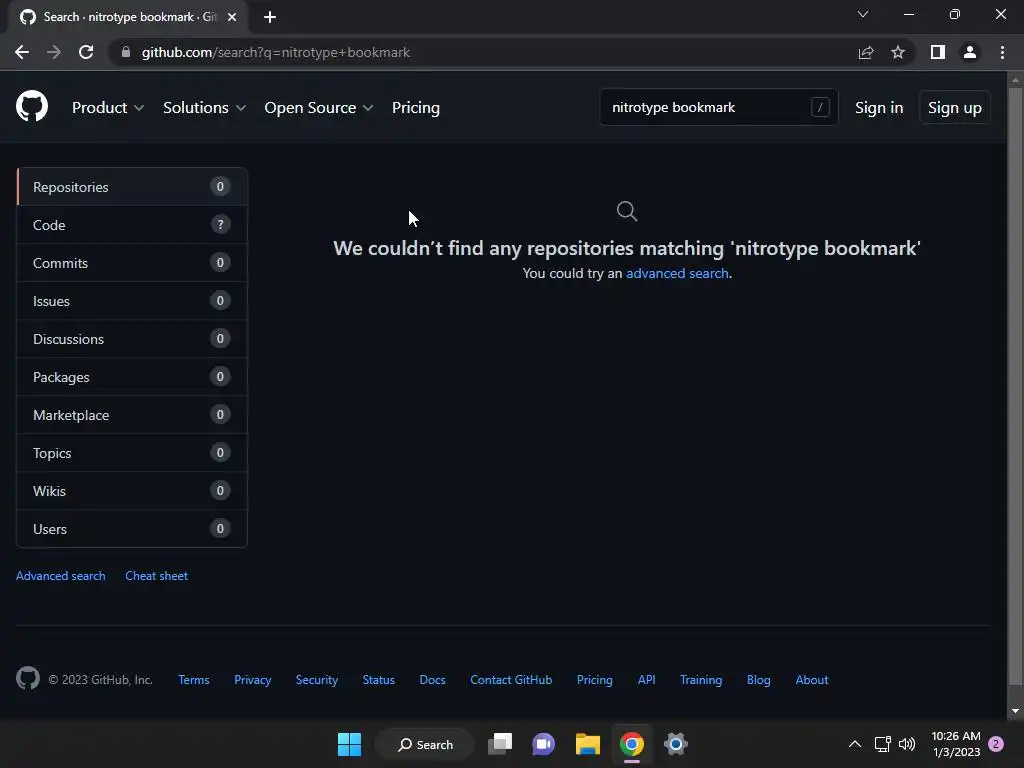Open the notification badge showing 2
1024x768 pixels.
pos(996,744)
